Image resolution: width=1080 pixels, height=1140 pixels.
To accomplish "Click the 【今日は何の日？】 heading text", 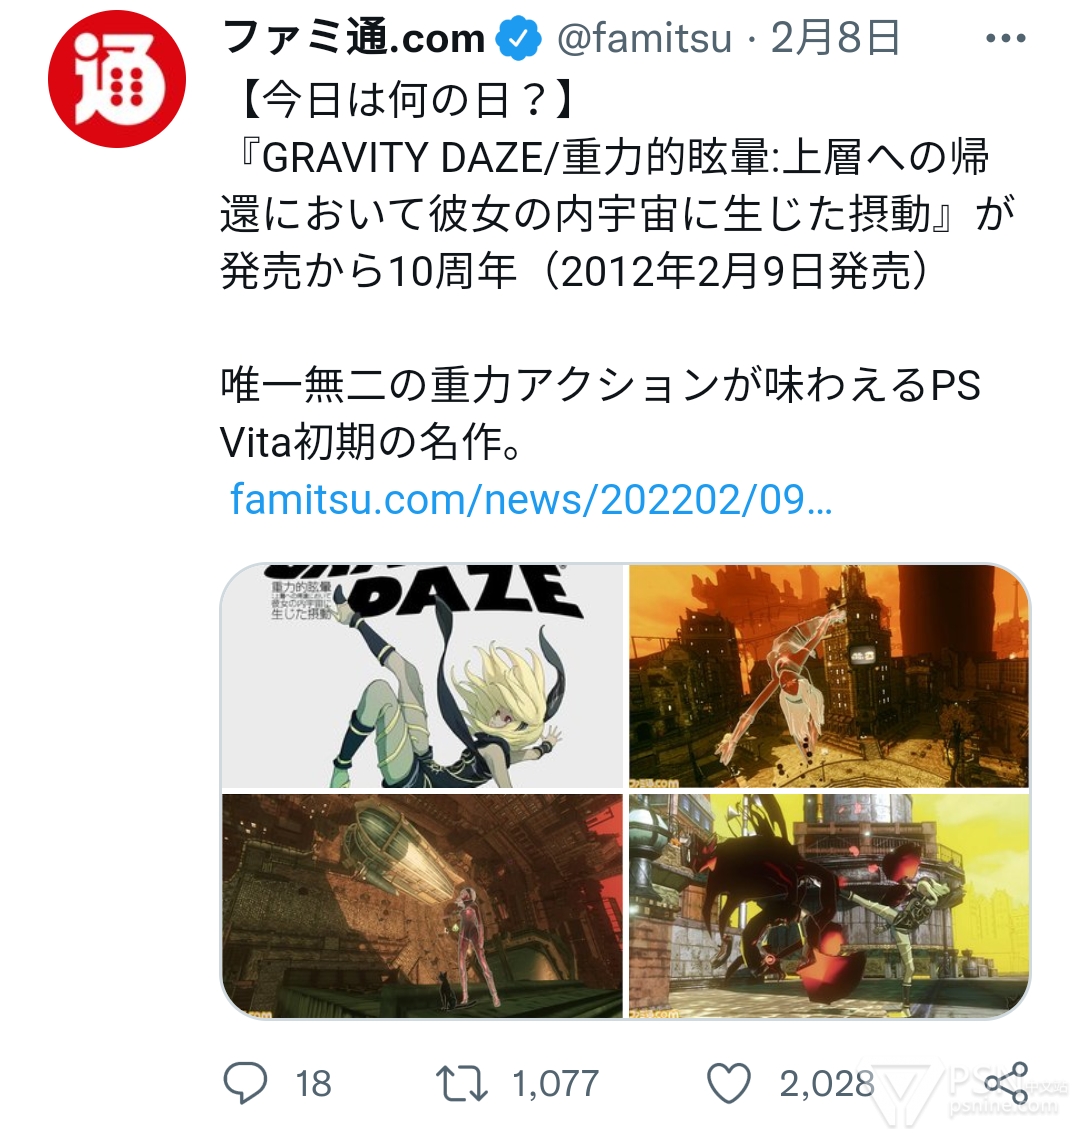I will click(407, 100).
